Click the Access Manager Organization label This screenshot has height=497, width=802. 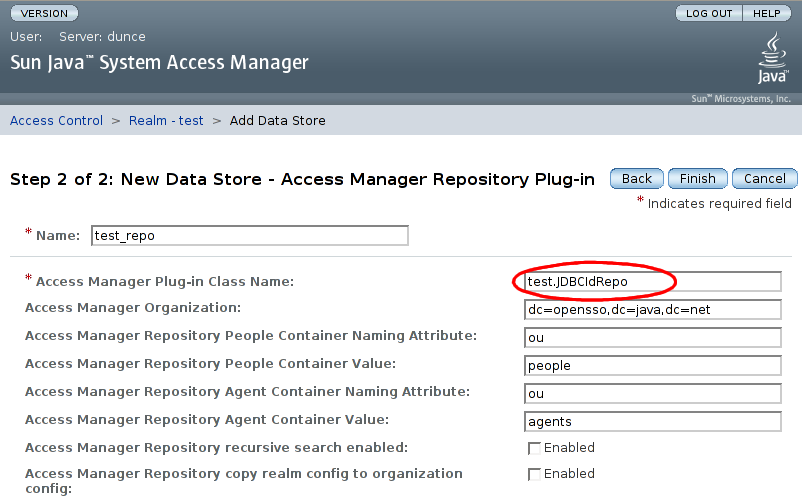[x=132, y=308]
